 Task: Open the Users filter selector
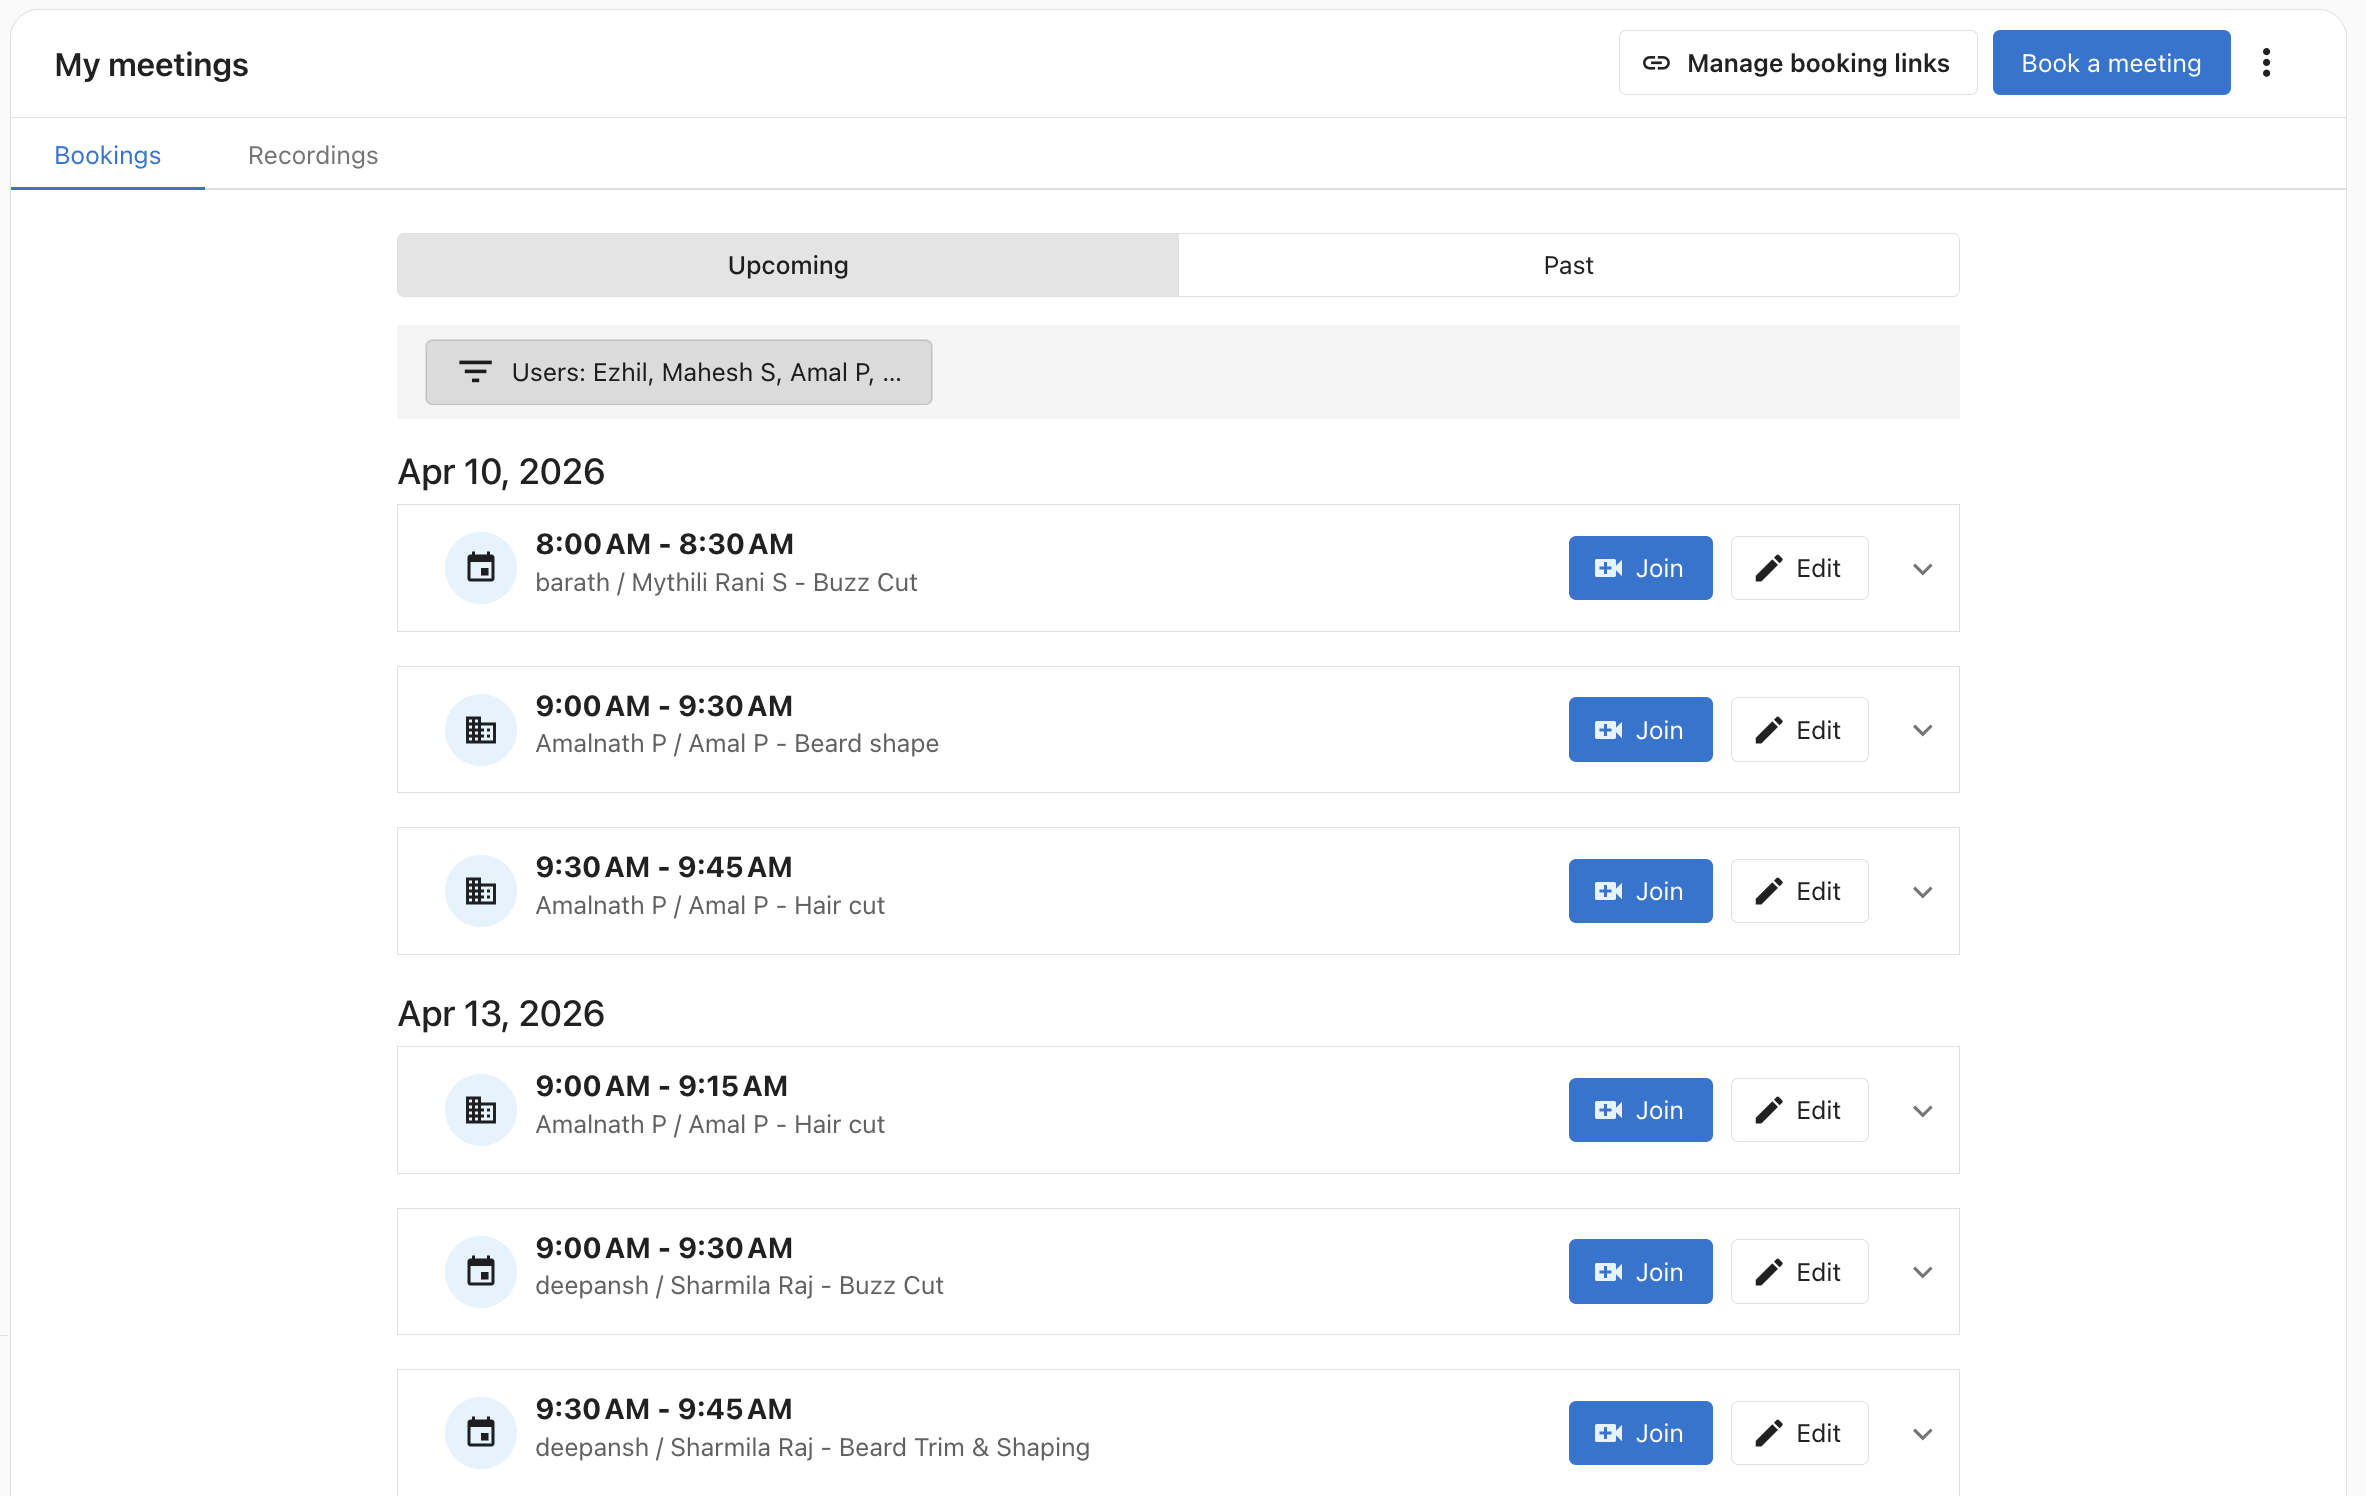(679, 371)
